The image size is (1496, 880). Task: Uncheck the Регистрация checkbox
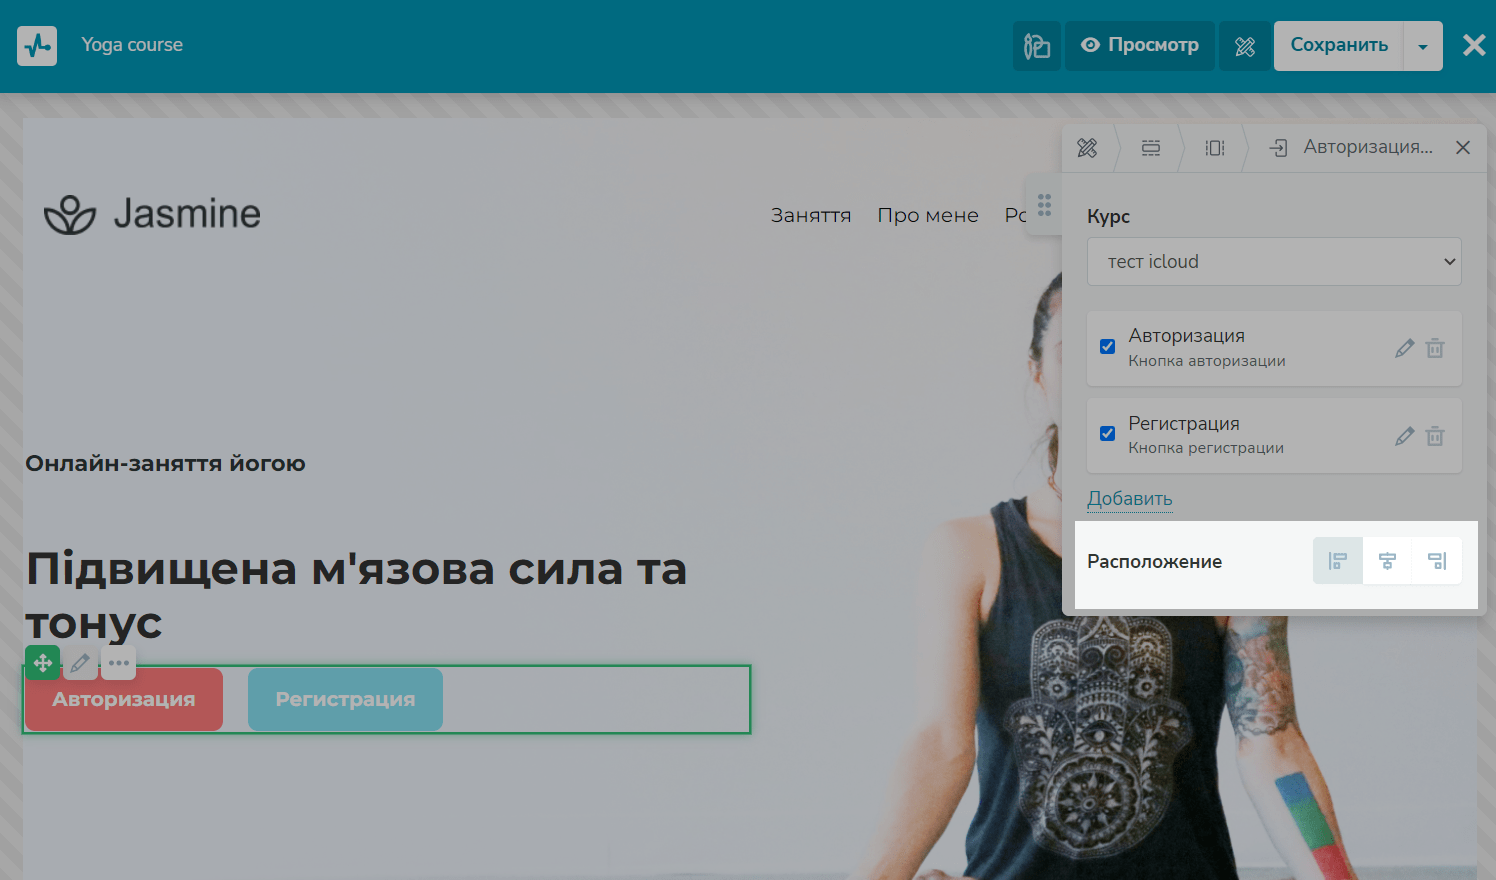click(x=1107, y=434)
